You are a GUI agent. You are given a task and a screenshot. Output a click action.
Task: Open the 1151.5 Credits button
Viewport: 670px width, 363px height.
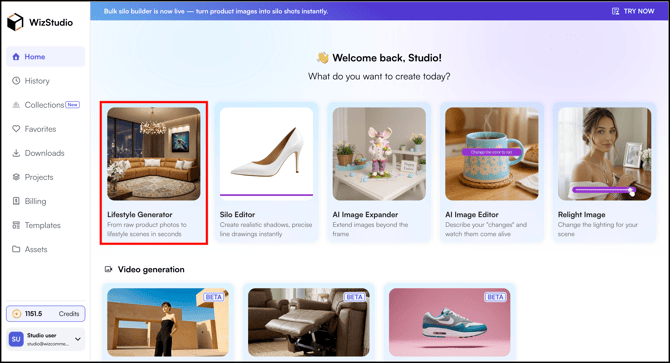pyautogui.click(x=45, y=314)
